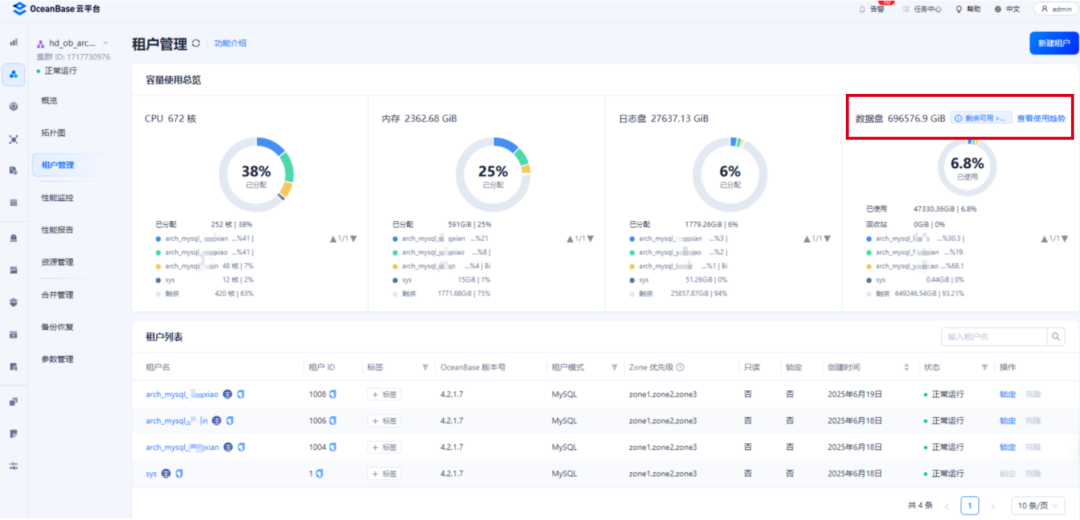Open 查看使用趋势 link for data disk
The image size is (1080, 520).
pos(1041,118)
